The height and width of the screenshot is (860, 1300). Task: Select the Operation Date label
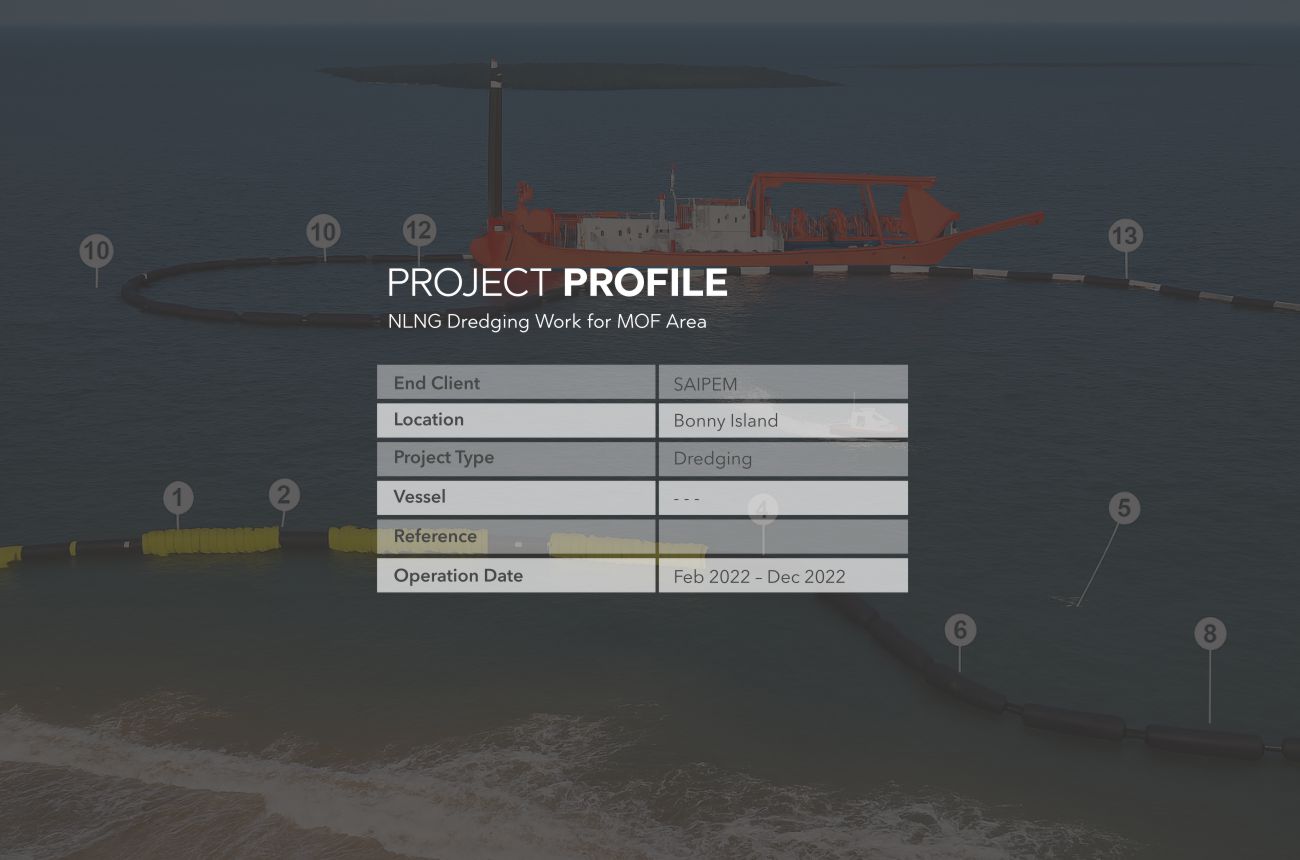click(516, 575)
